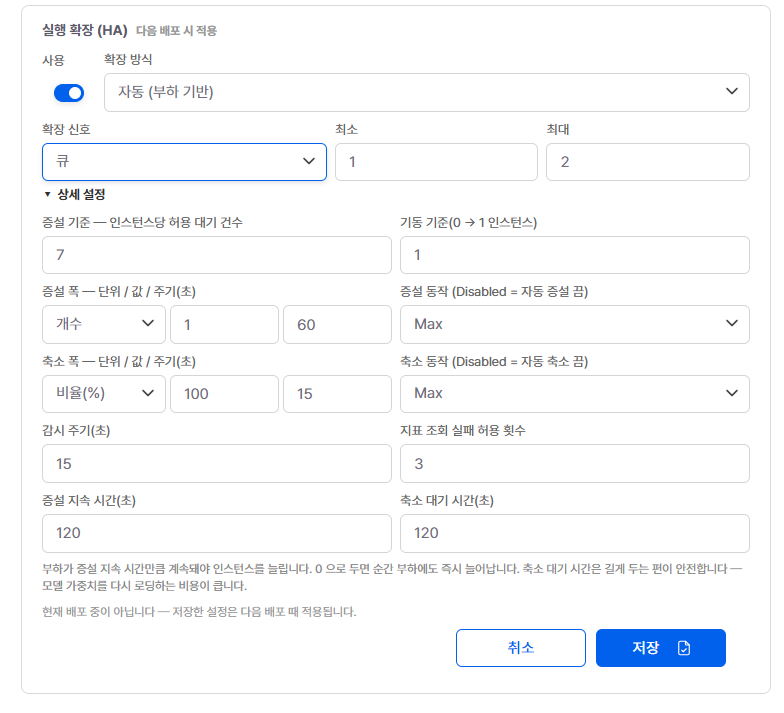Click the 증설 기준 허용 대기 건수 field
The height and width of the screenshot is (713, 784).
(216, 255)
